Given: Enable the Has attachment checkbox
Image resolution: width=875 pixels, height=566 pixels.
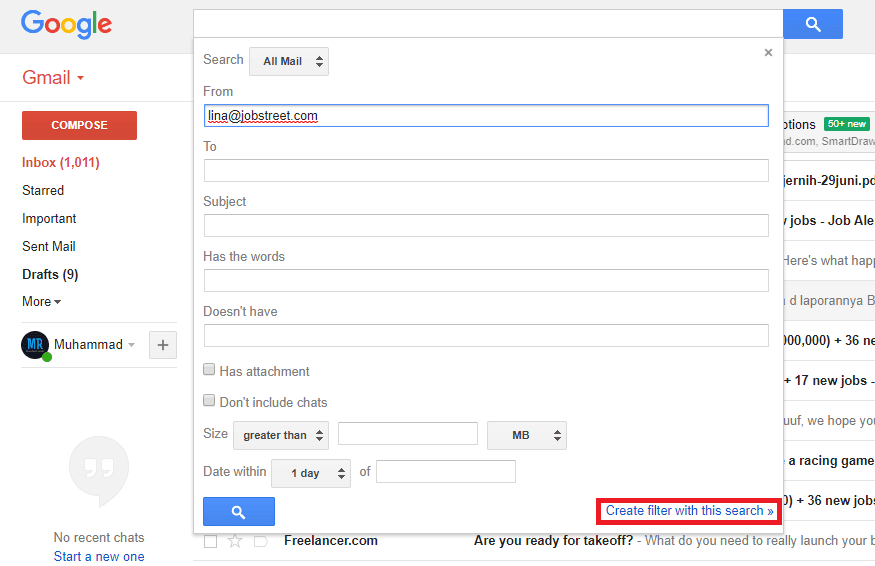Looking at the screenshot, I should (x=210, y=370).
